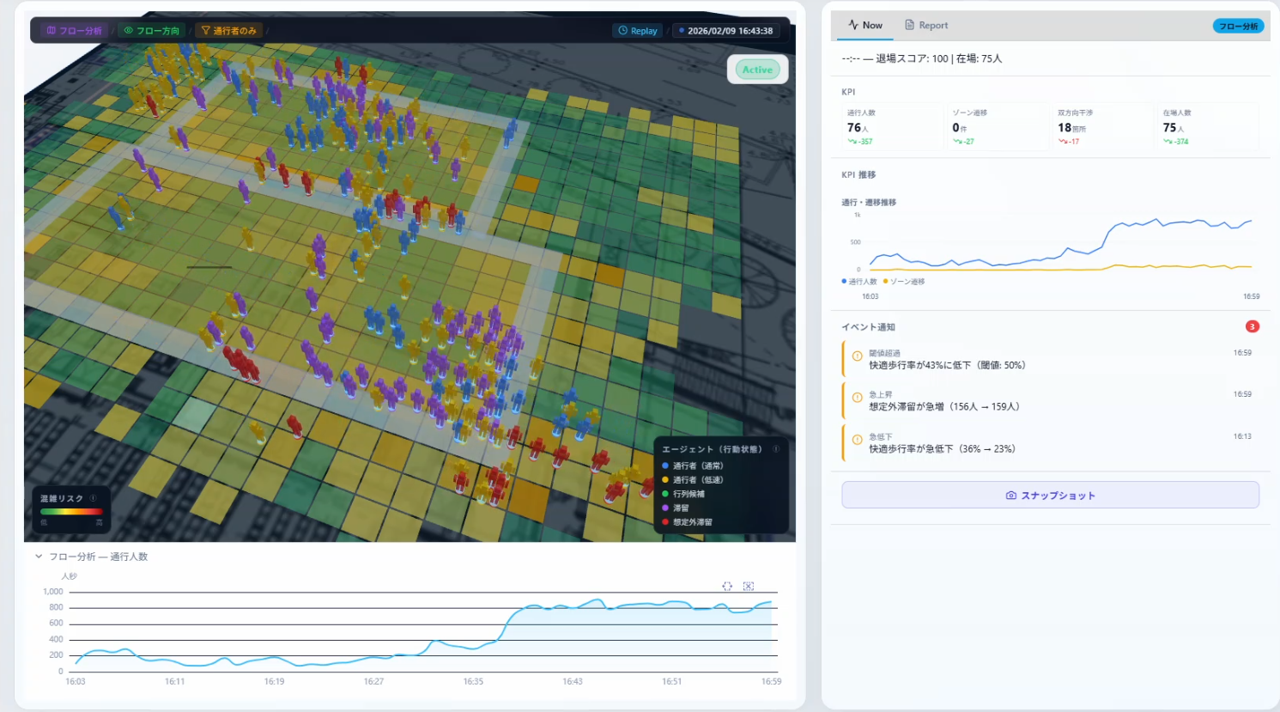Image resolution: width=1280 pixels, height=712 pixels.
Task: Click the info icon beside エージェント legend title
Action: (x=776, y=449)
